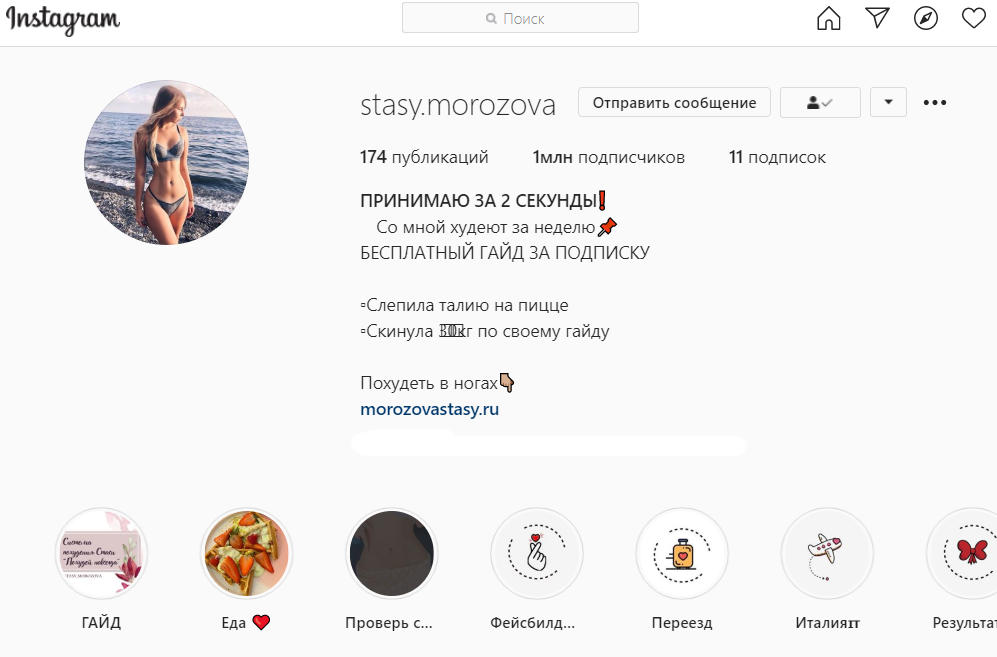The width and height of the screenshot is (997, 657).
Task: View the 11 подписок following list
Action: coord(777,157)
